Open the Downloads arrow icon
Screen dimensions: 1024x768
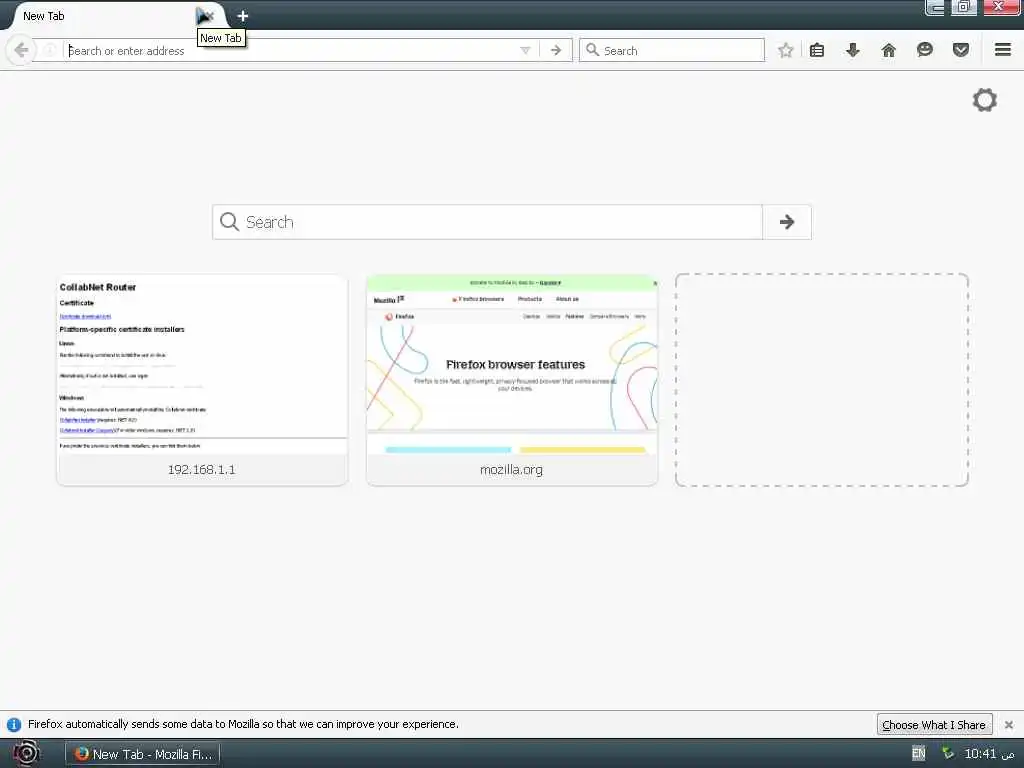pyautogui.click(x=853, y=50)
